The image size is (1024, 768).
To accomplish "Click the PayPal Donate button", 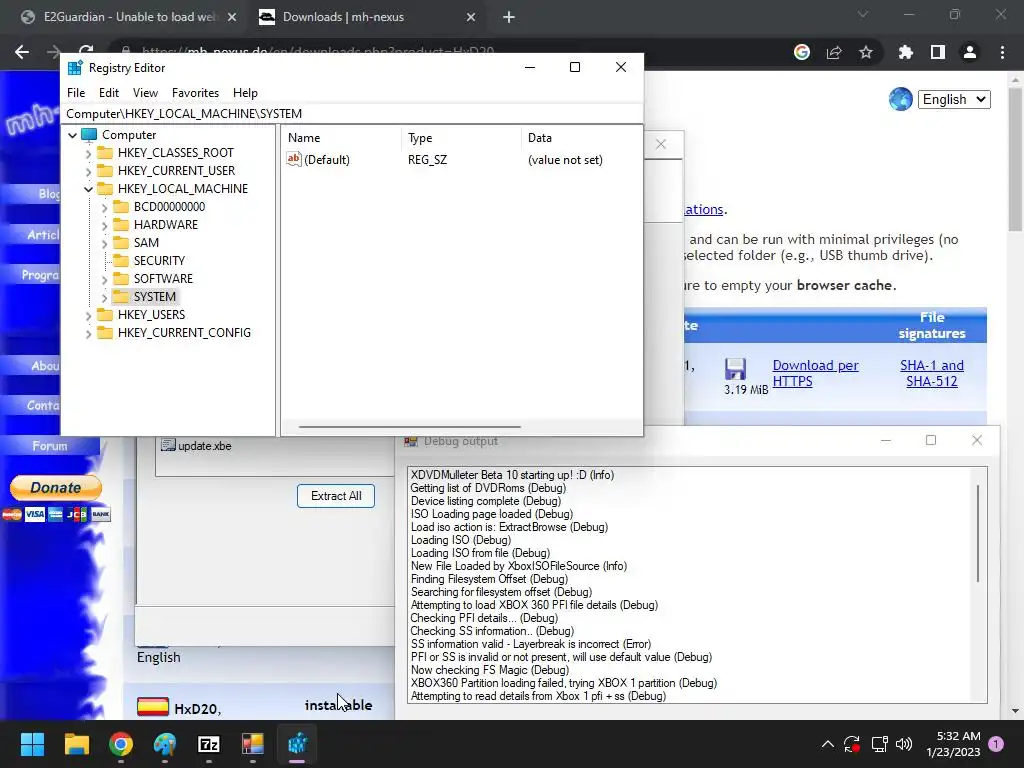I will (56, 487).
